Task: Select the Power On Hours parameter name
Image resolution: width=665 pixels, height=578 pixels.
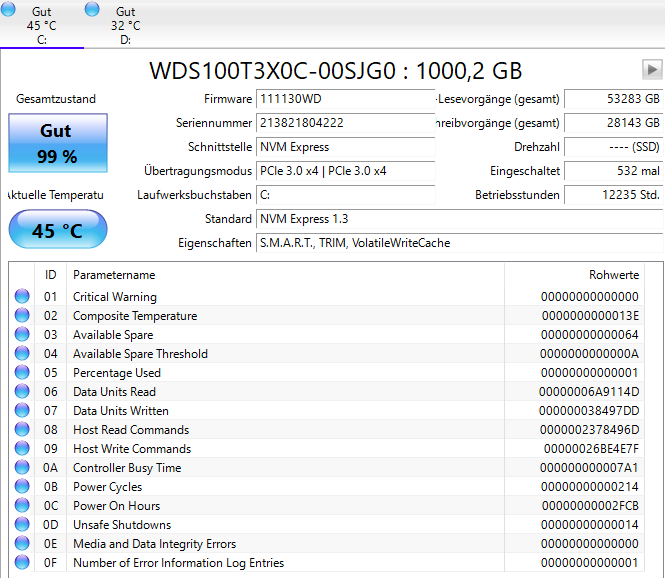Action: pyautogui.click(x=117, y=506)
